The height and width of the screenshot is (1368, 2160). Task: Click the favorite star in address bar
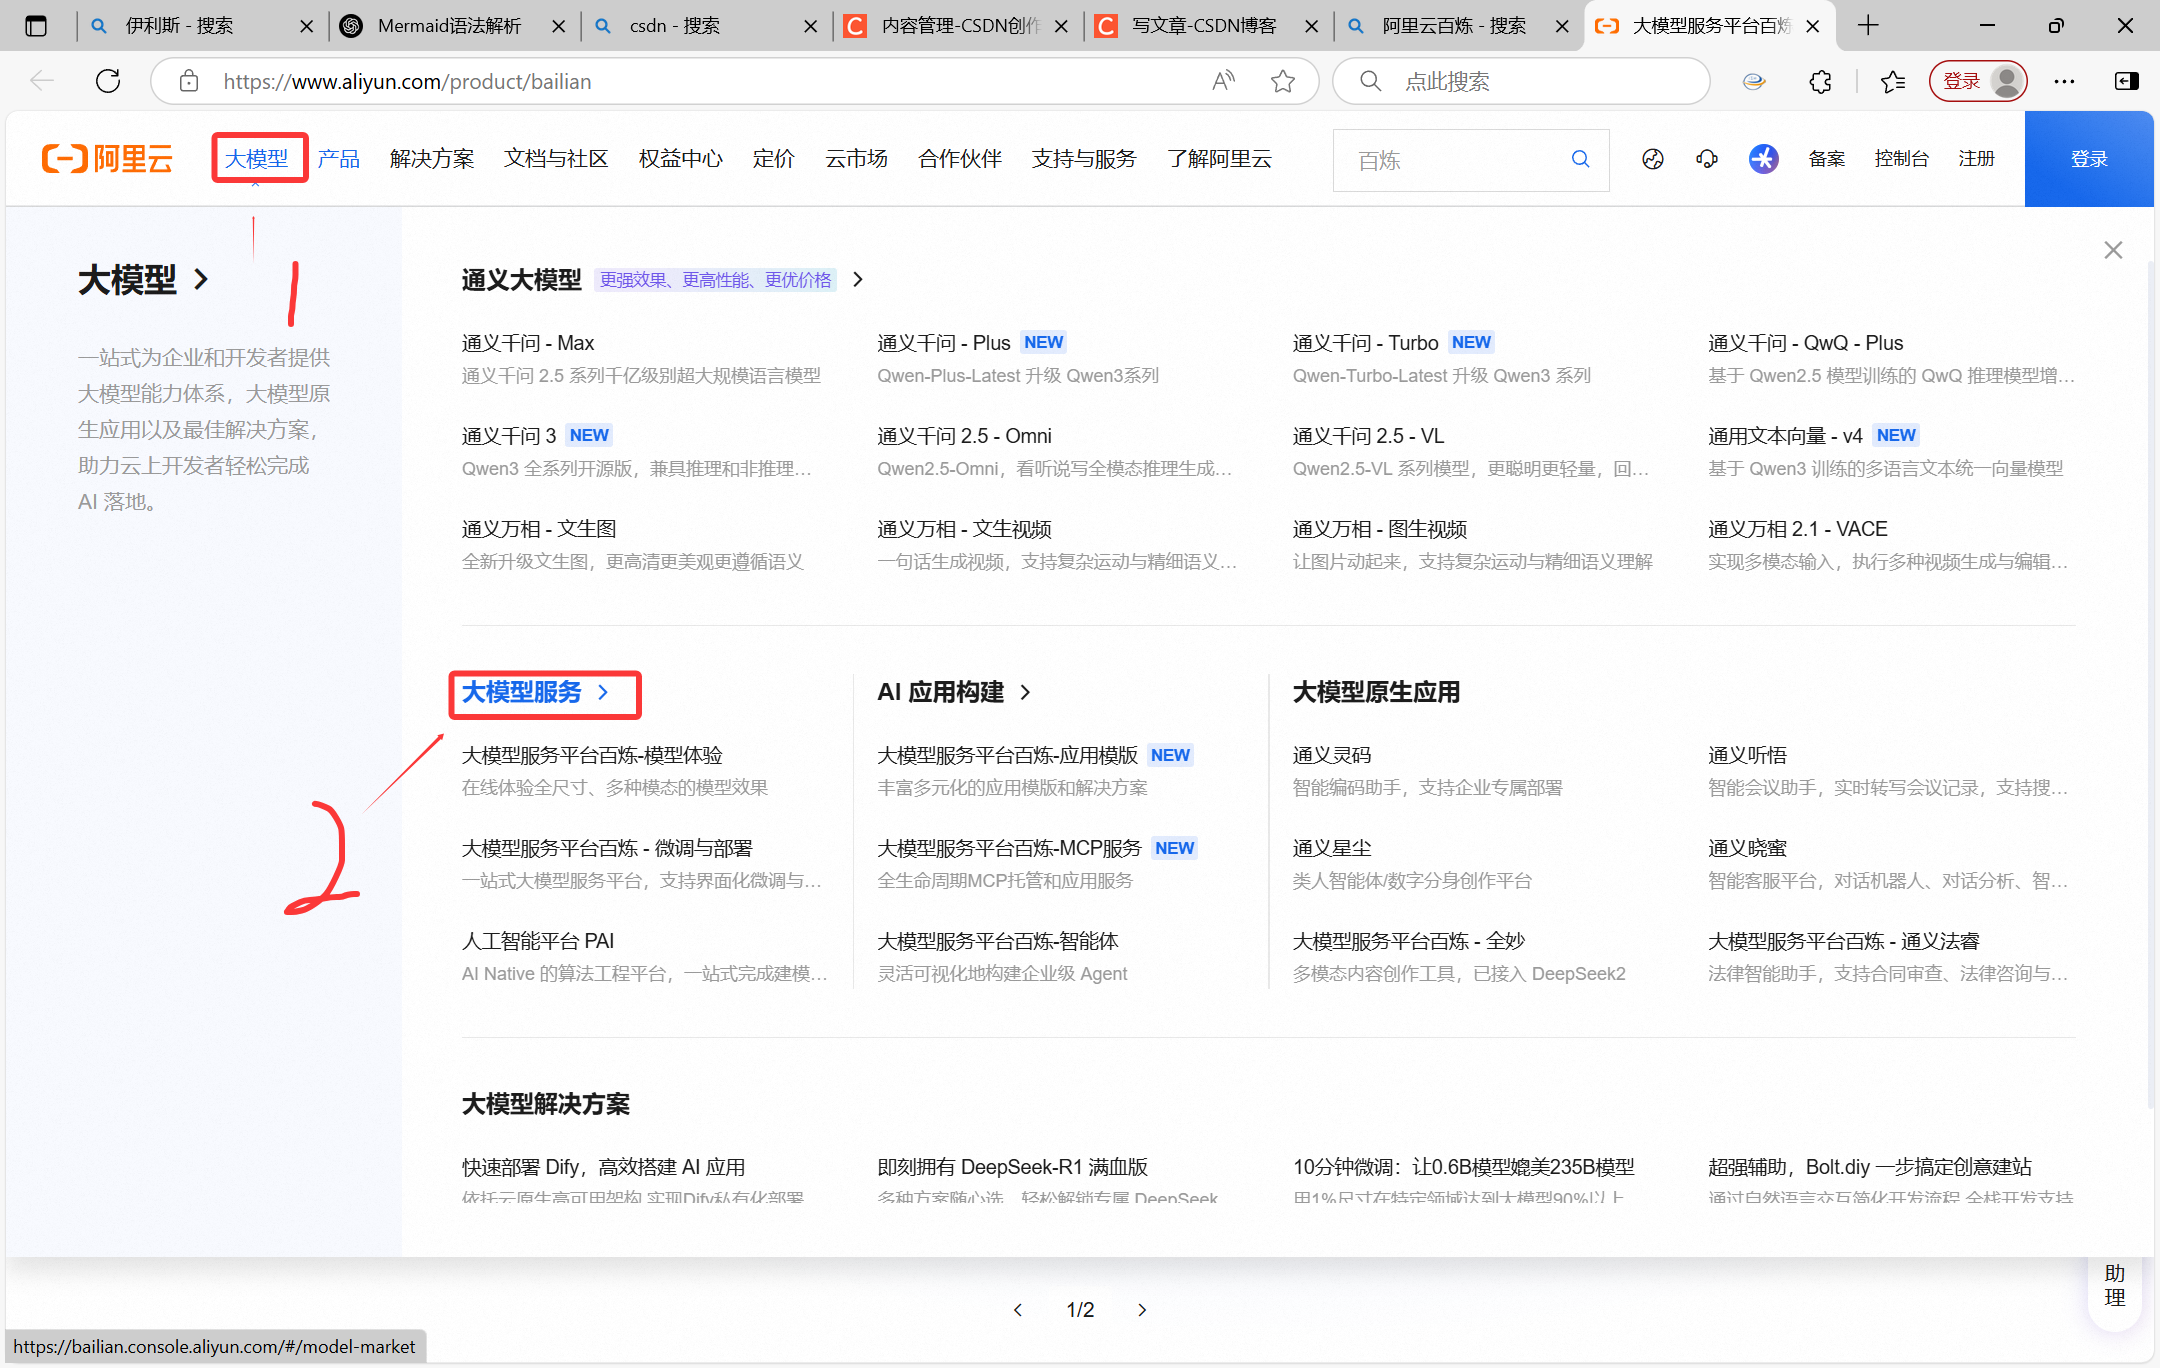1283,81
